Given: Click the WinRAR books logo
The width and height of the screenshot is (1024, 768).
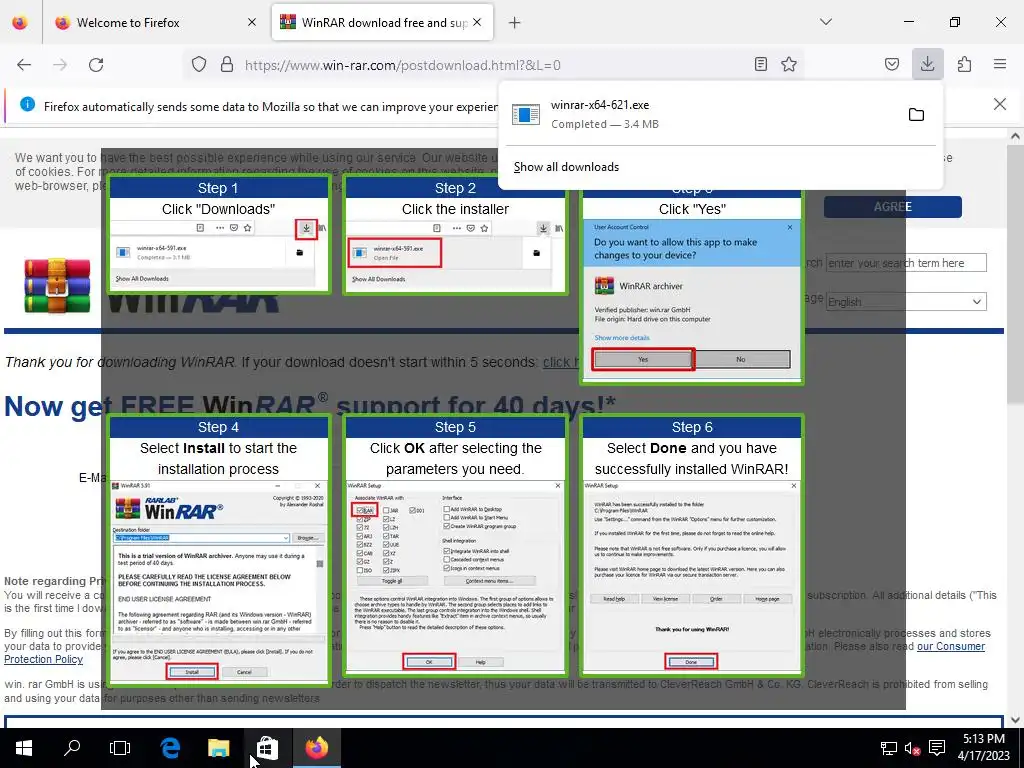Looking at the screenshot, I should (57, 286).
